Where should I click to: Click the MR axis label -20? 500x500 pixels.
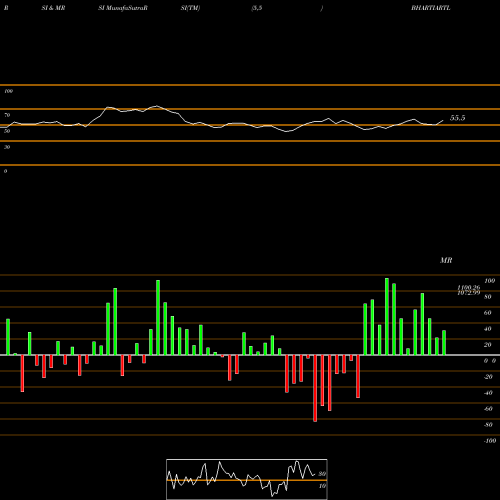(488, 377)
